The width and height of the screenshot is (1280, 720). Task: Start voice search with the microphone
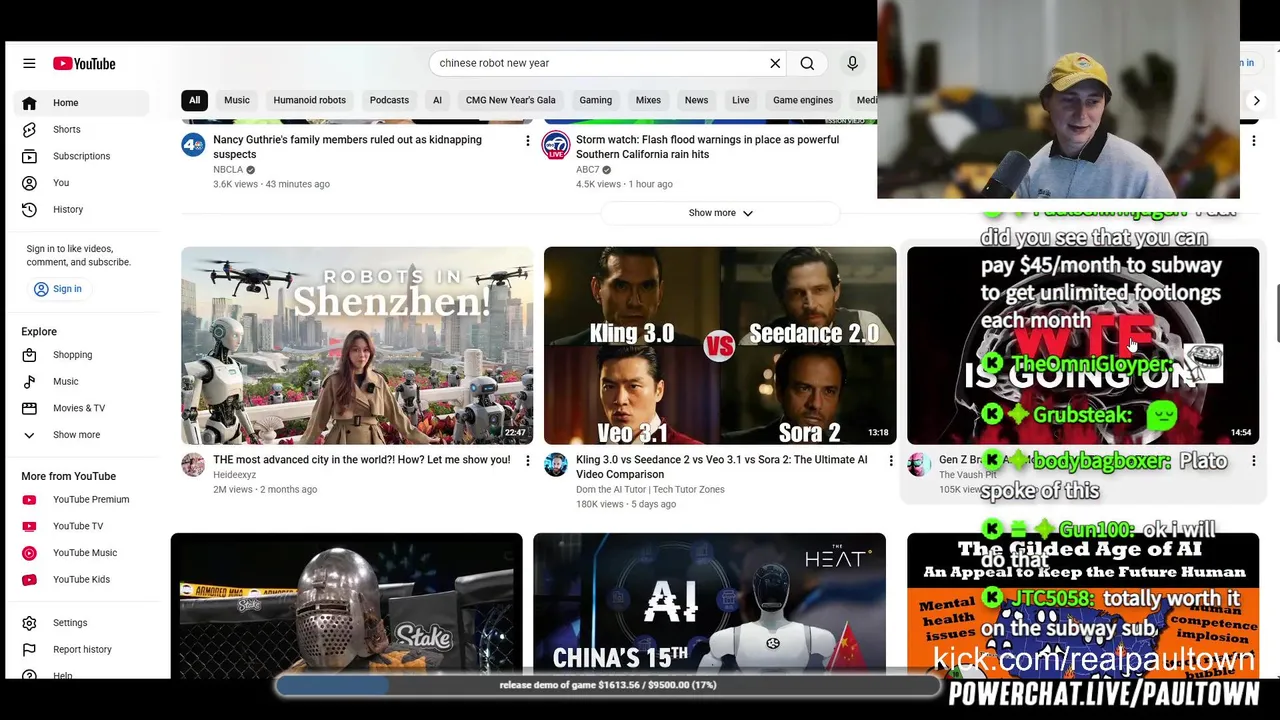(x=852, y=63)
